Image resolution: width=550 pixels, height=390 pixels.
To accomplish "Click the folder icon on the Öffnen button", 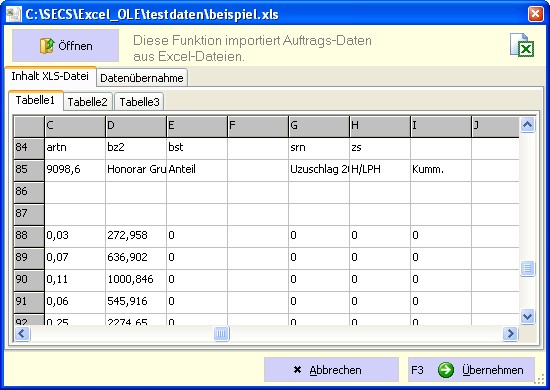I will [47, 46].
